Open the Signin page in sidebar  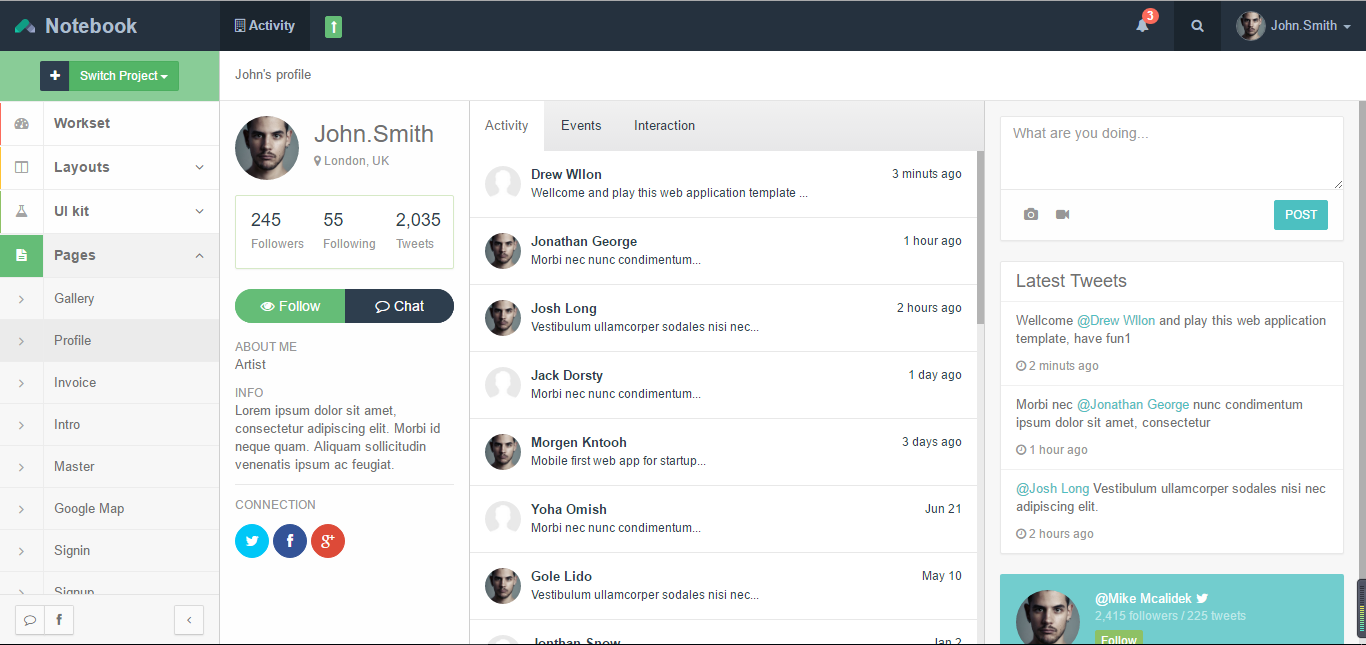click(x=110, y=550)
